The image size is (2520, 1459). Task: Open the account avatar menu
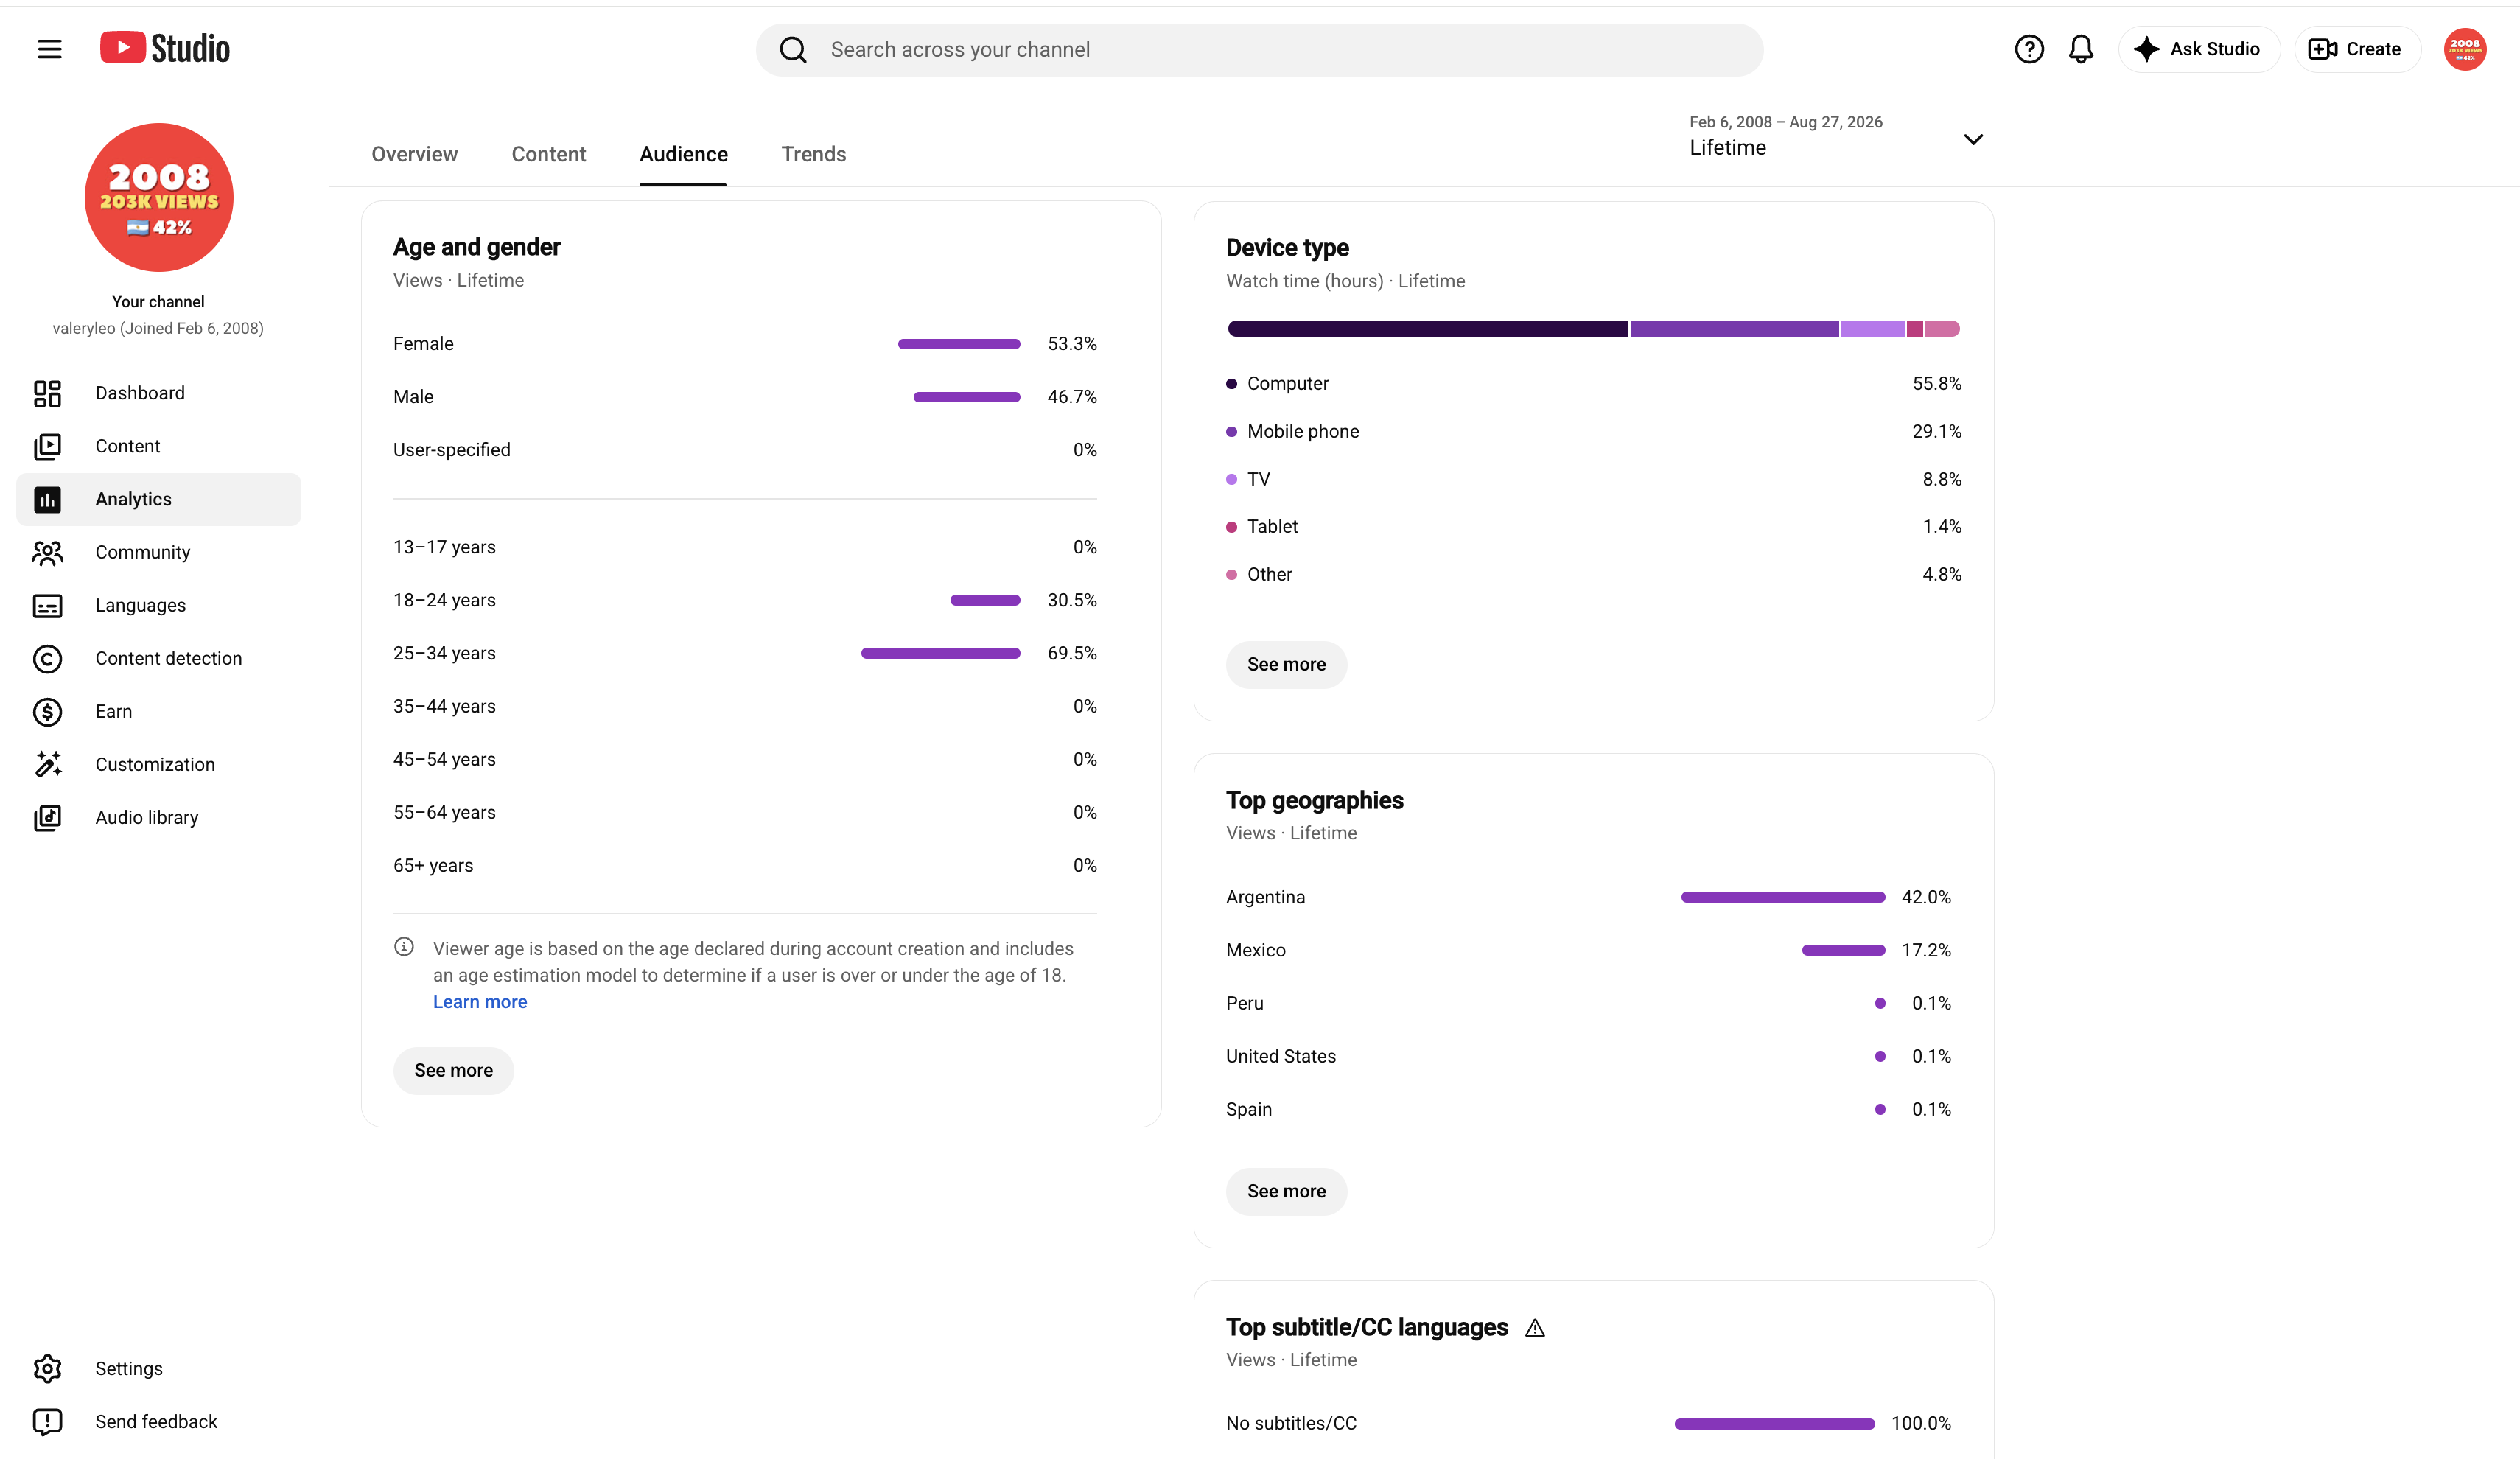[x=2464, y=49]
